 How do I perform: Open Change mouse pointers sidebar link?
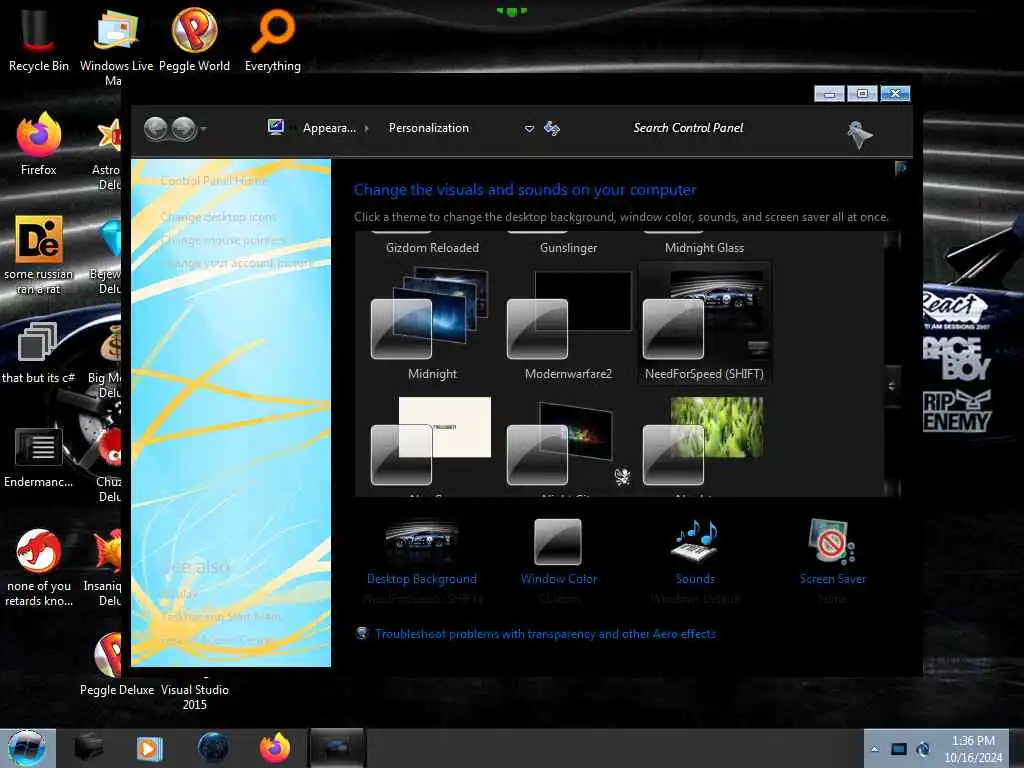coord(223,240)
